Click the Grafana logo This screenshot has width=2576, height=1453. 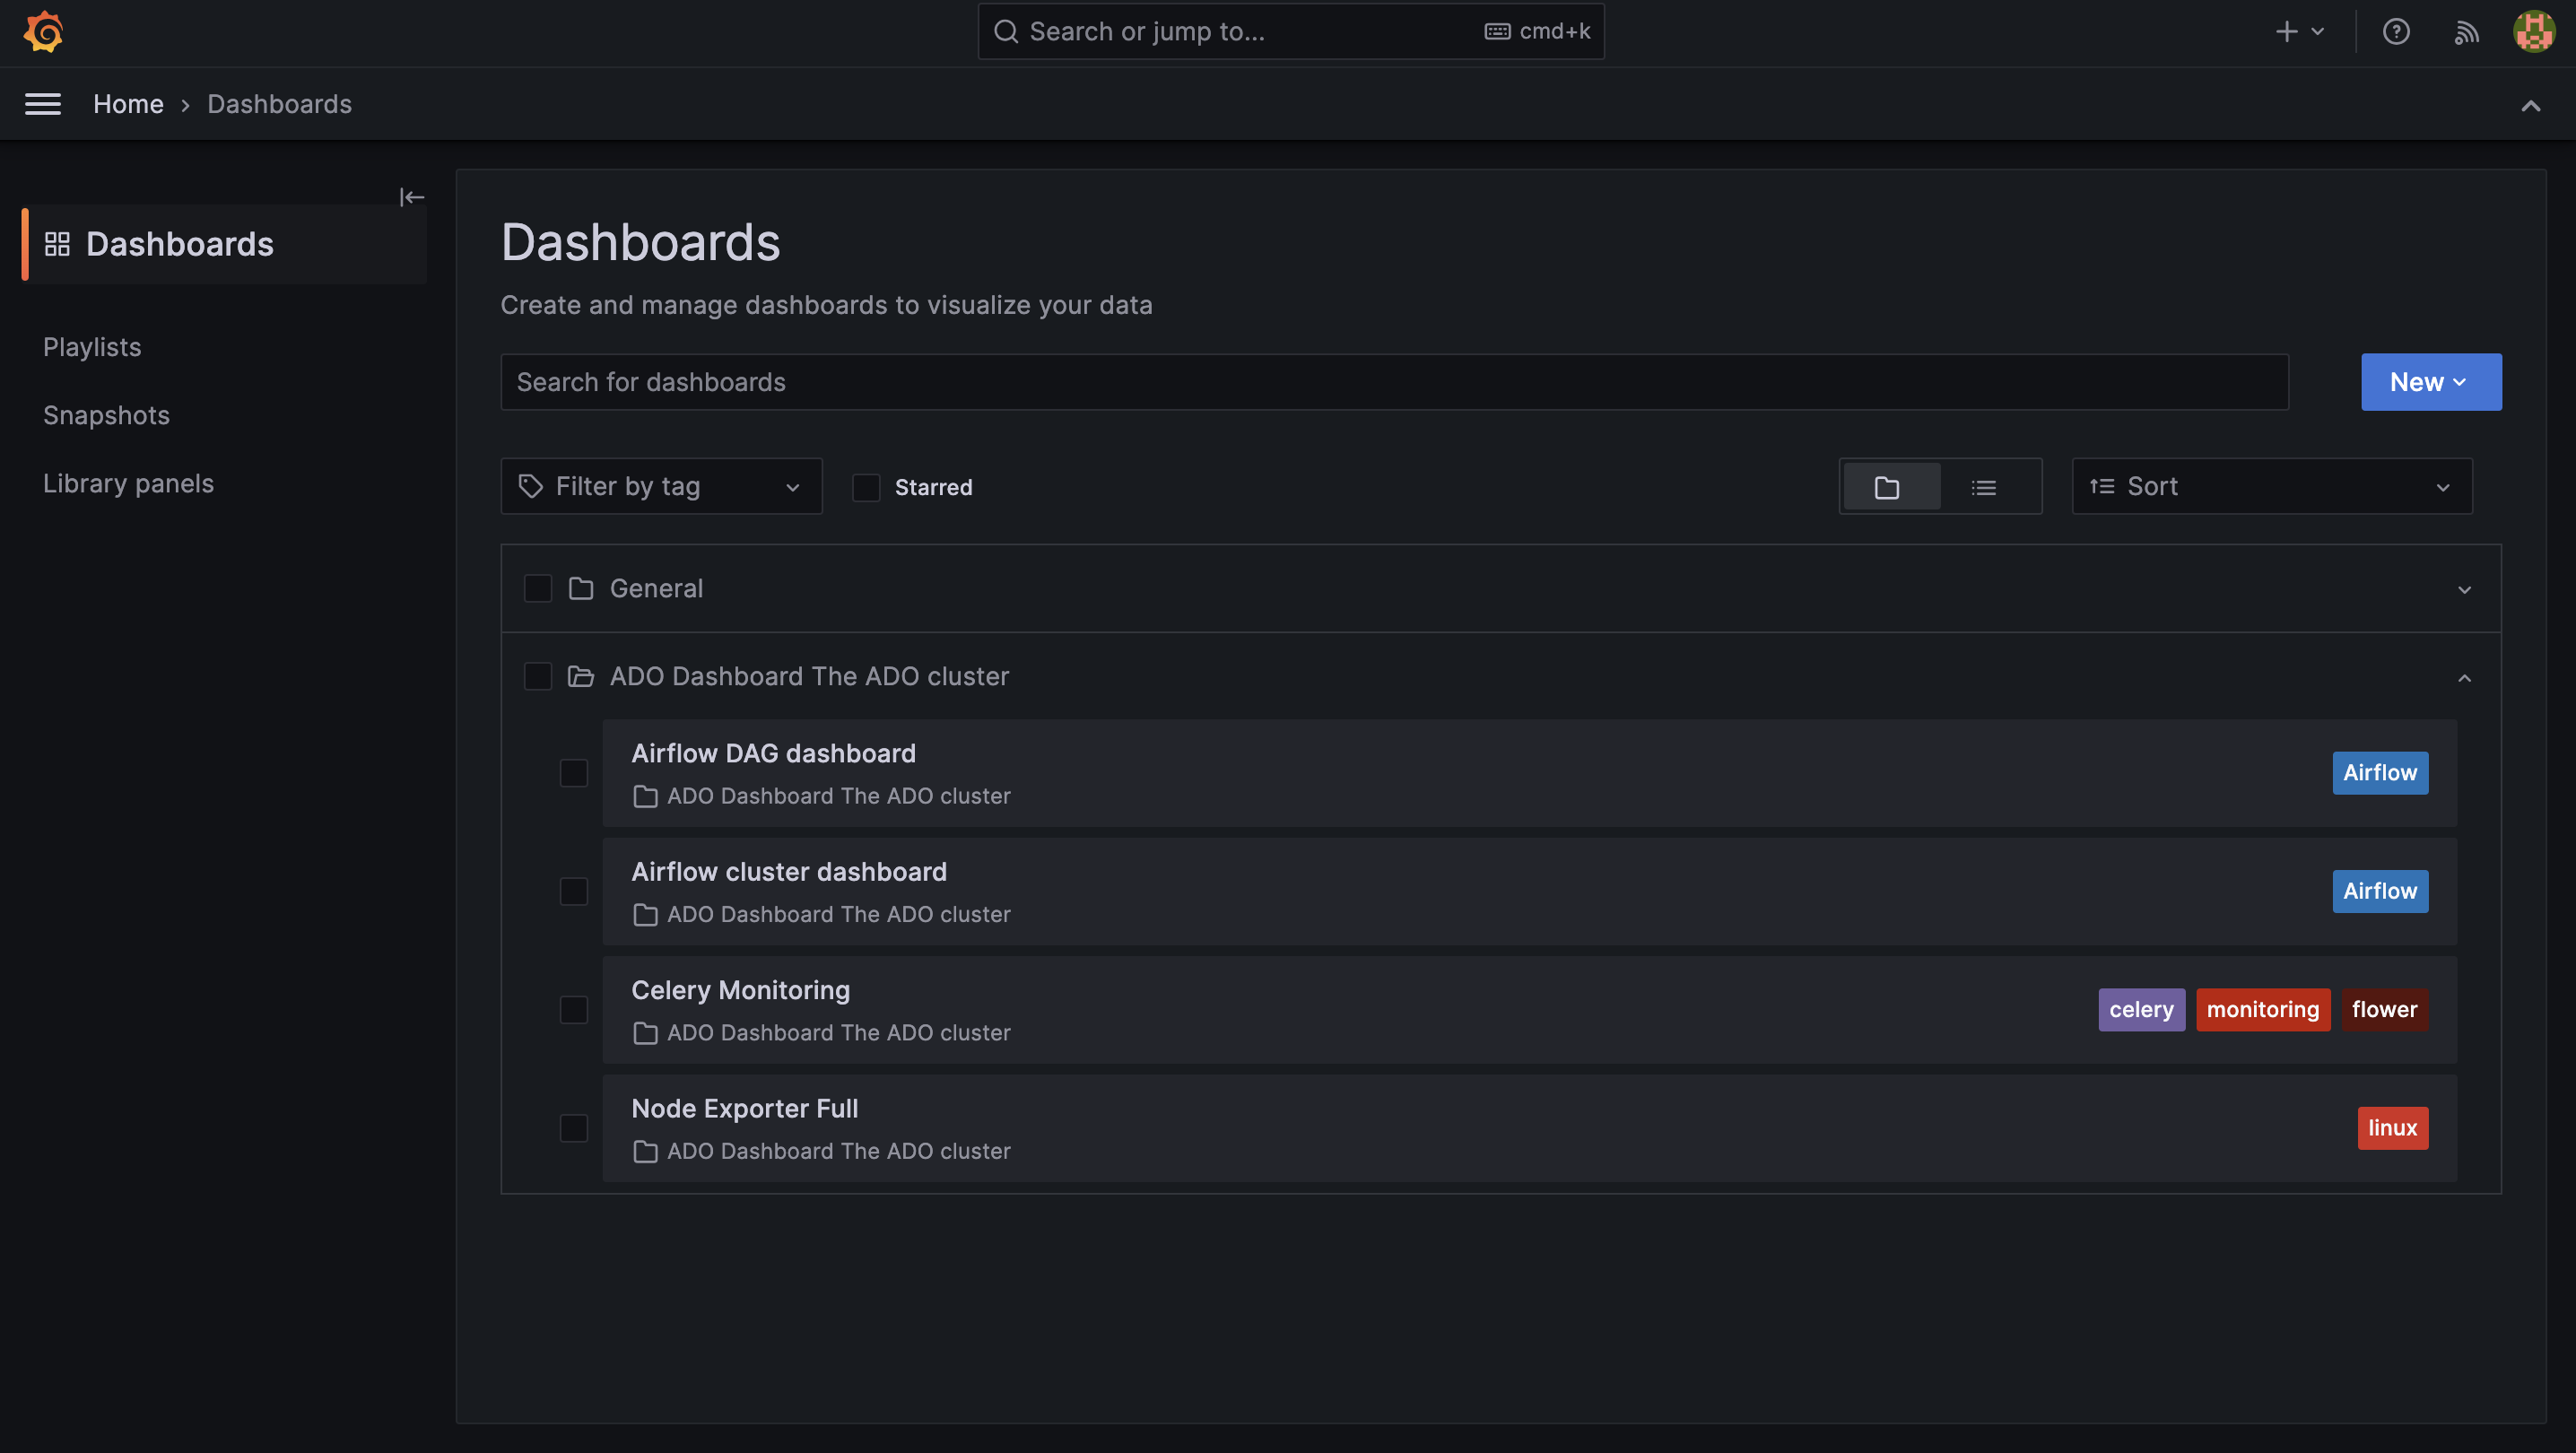coord(43,31)
